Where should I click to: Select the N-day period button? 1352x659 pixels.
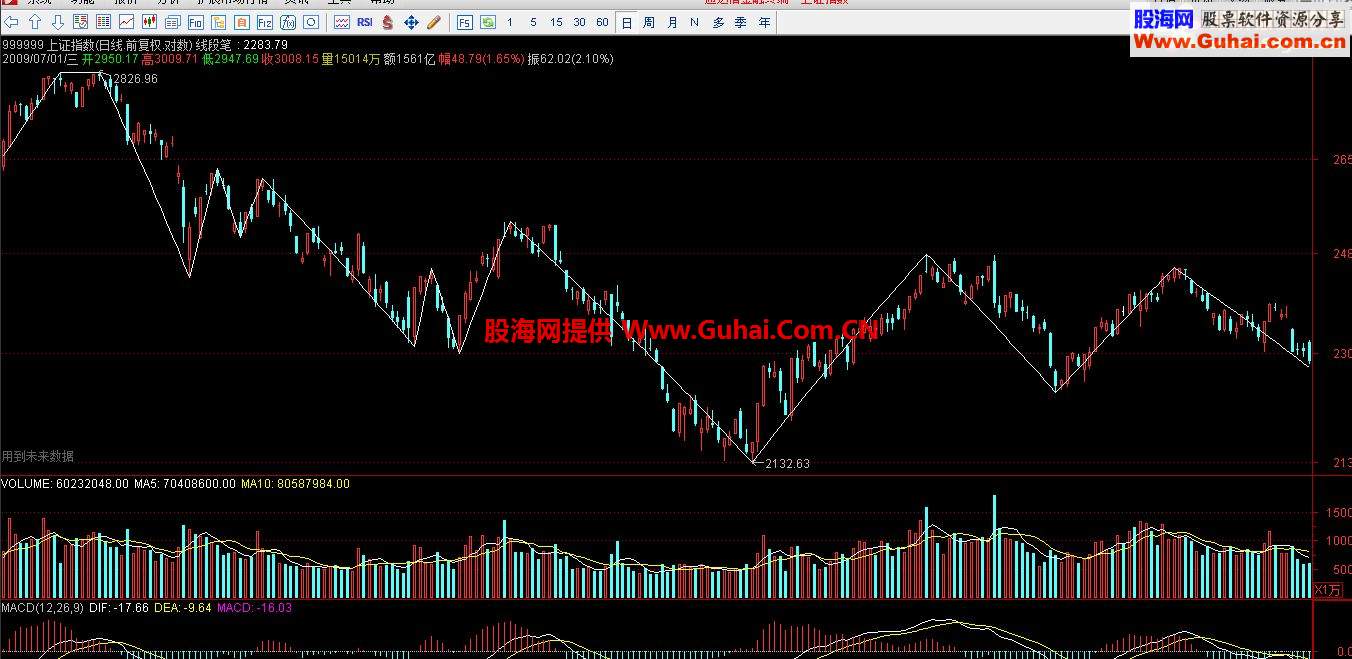pyautogui.click(x=694, y=22)
